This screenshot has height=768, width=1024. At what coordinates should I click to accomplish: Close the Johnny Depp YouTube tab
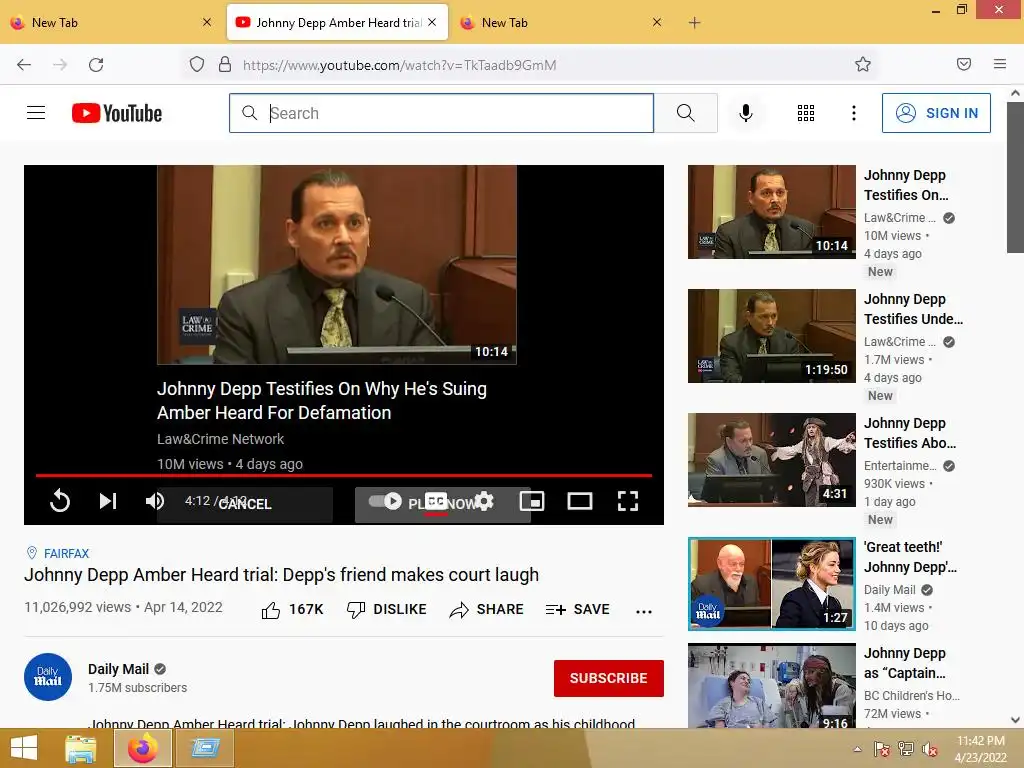coord(432,22)
